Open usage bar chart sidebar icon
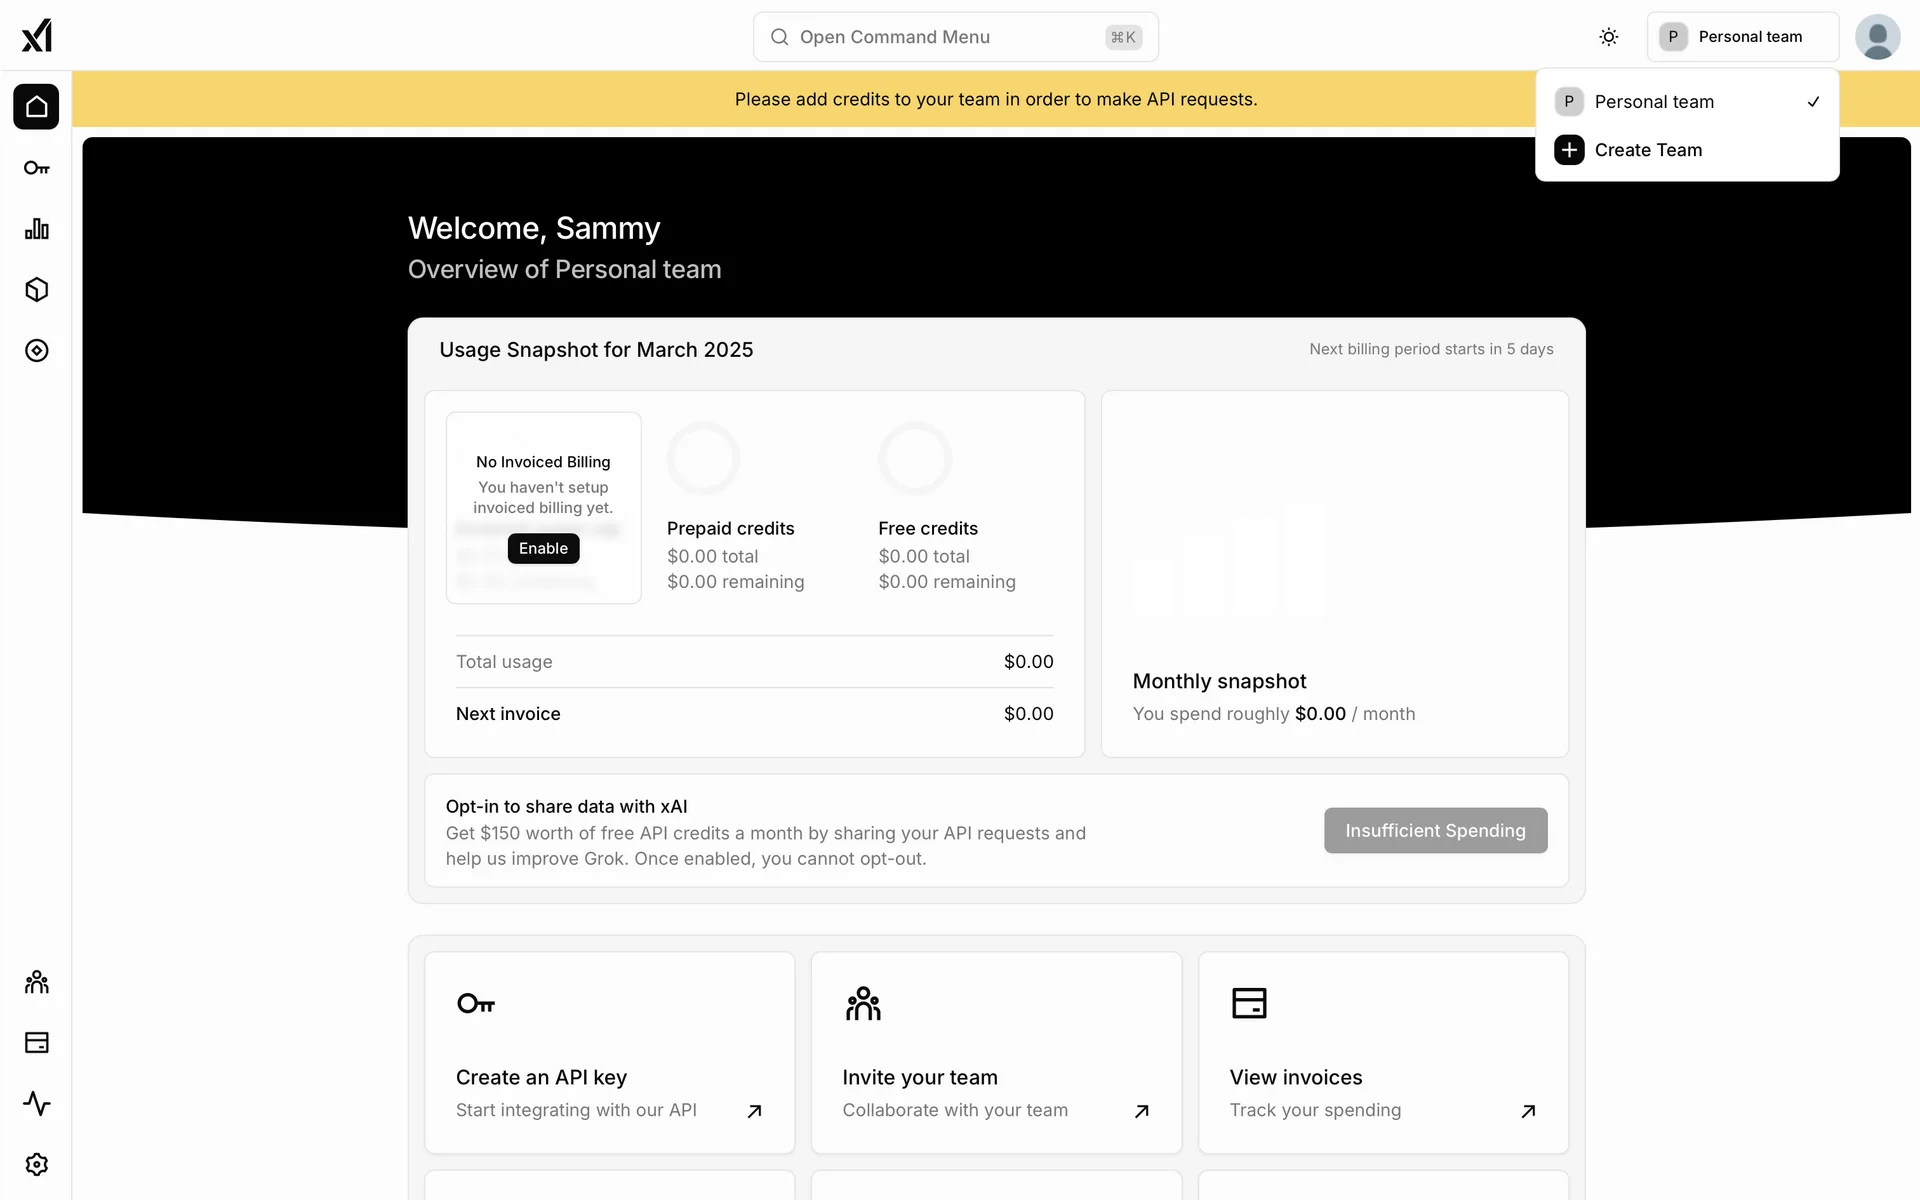The width and height of the screenshot is (1920, 1200). pos(36,229)
